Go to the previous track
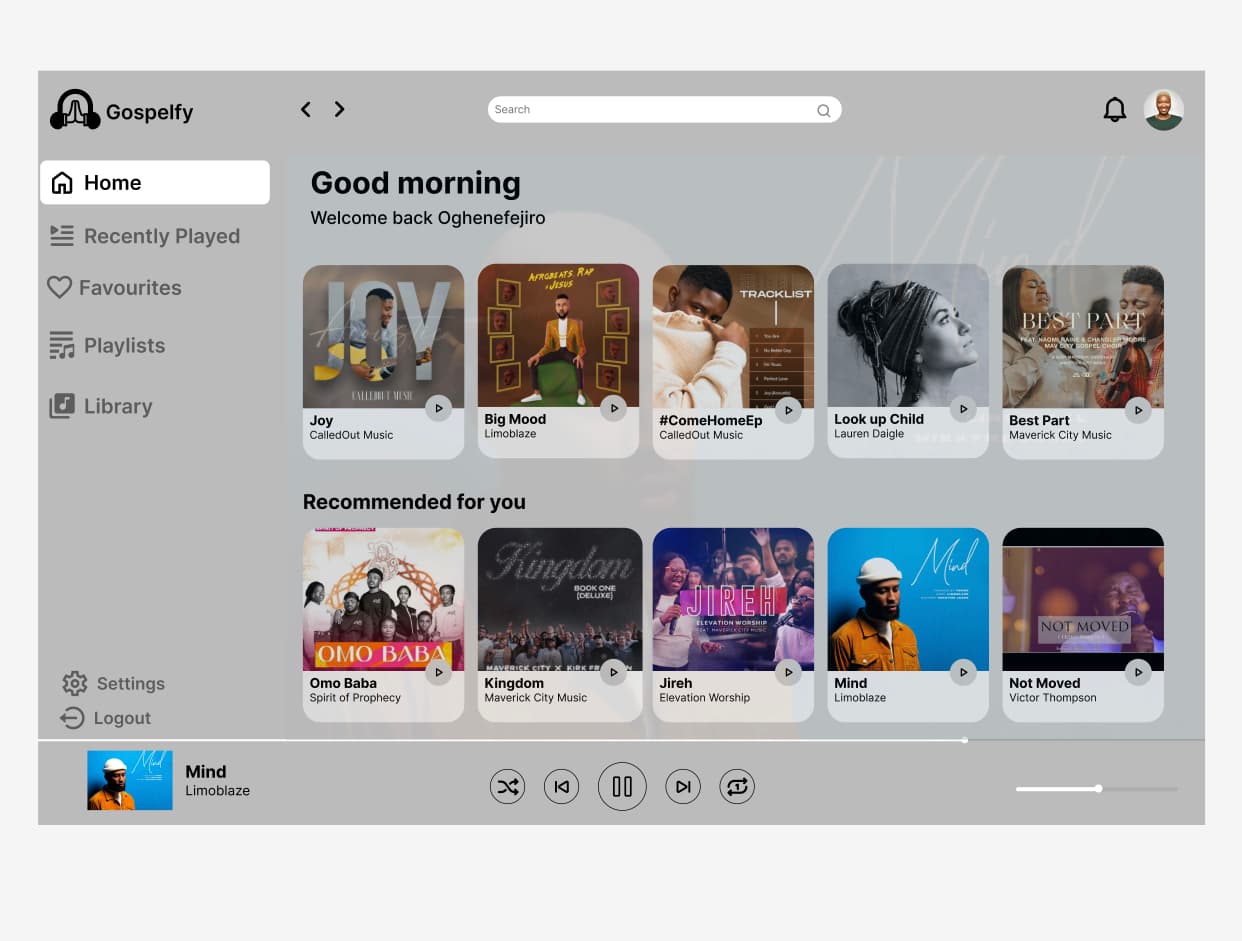This screenshot has width=1242, height=941. coord(561,787)
